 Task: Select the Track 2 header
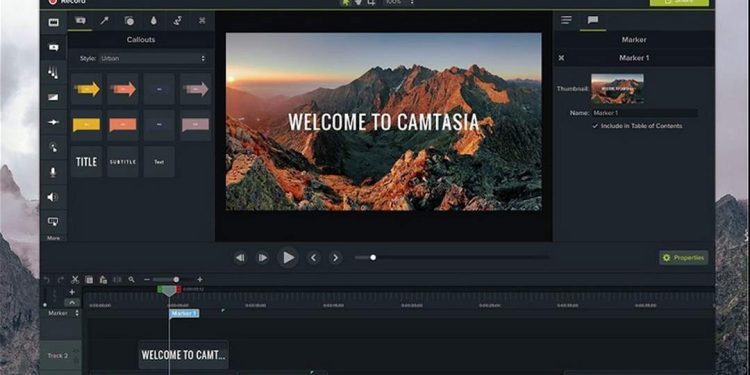coord(60,356)
